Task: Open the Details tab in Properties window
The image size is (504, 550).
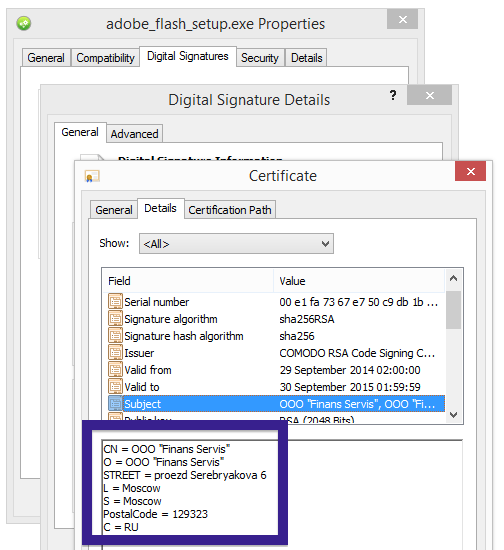Action: tap(307, 58)
